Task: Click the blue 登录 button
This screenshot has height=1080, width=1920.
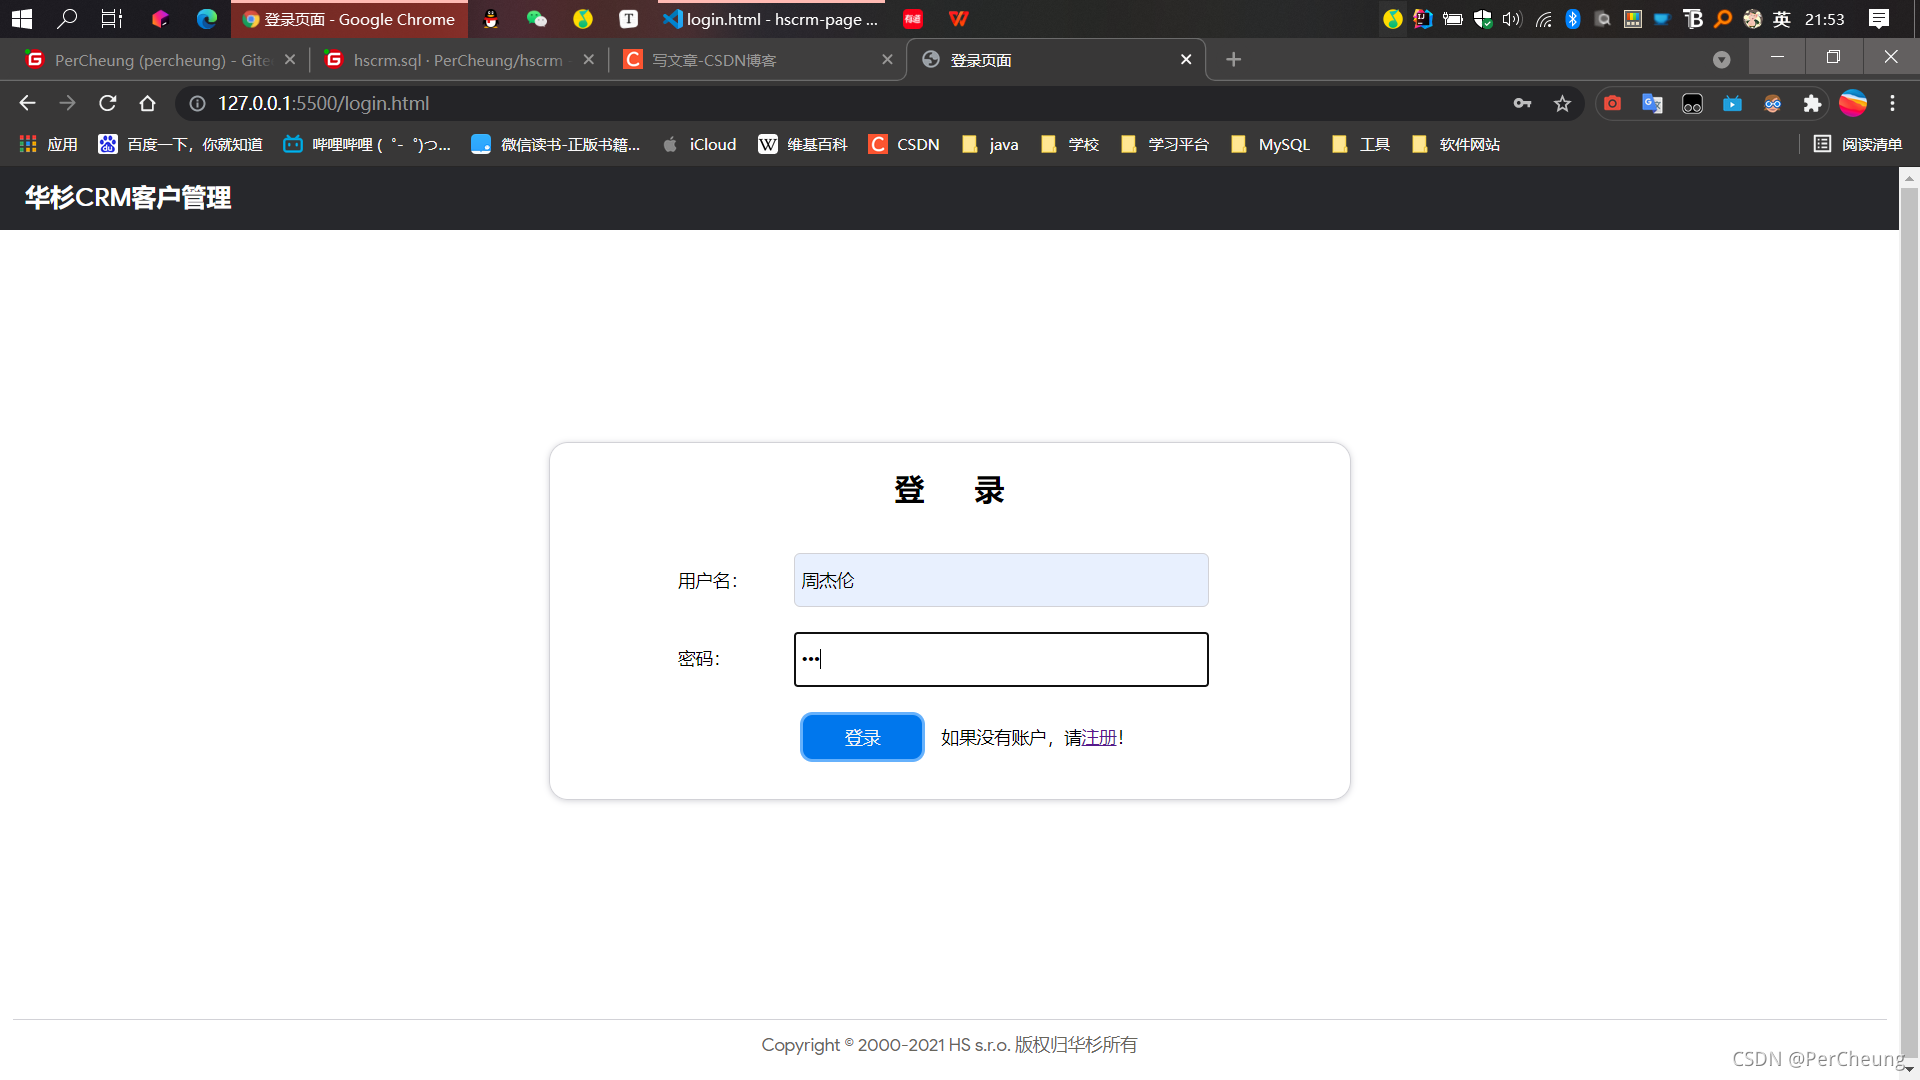Action: [x=862, y=737]
